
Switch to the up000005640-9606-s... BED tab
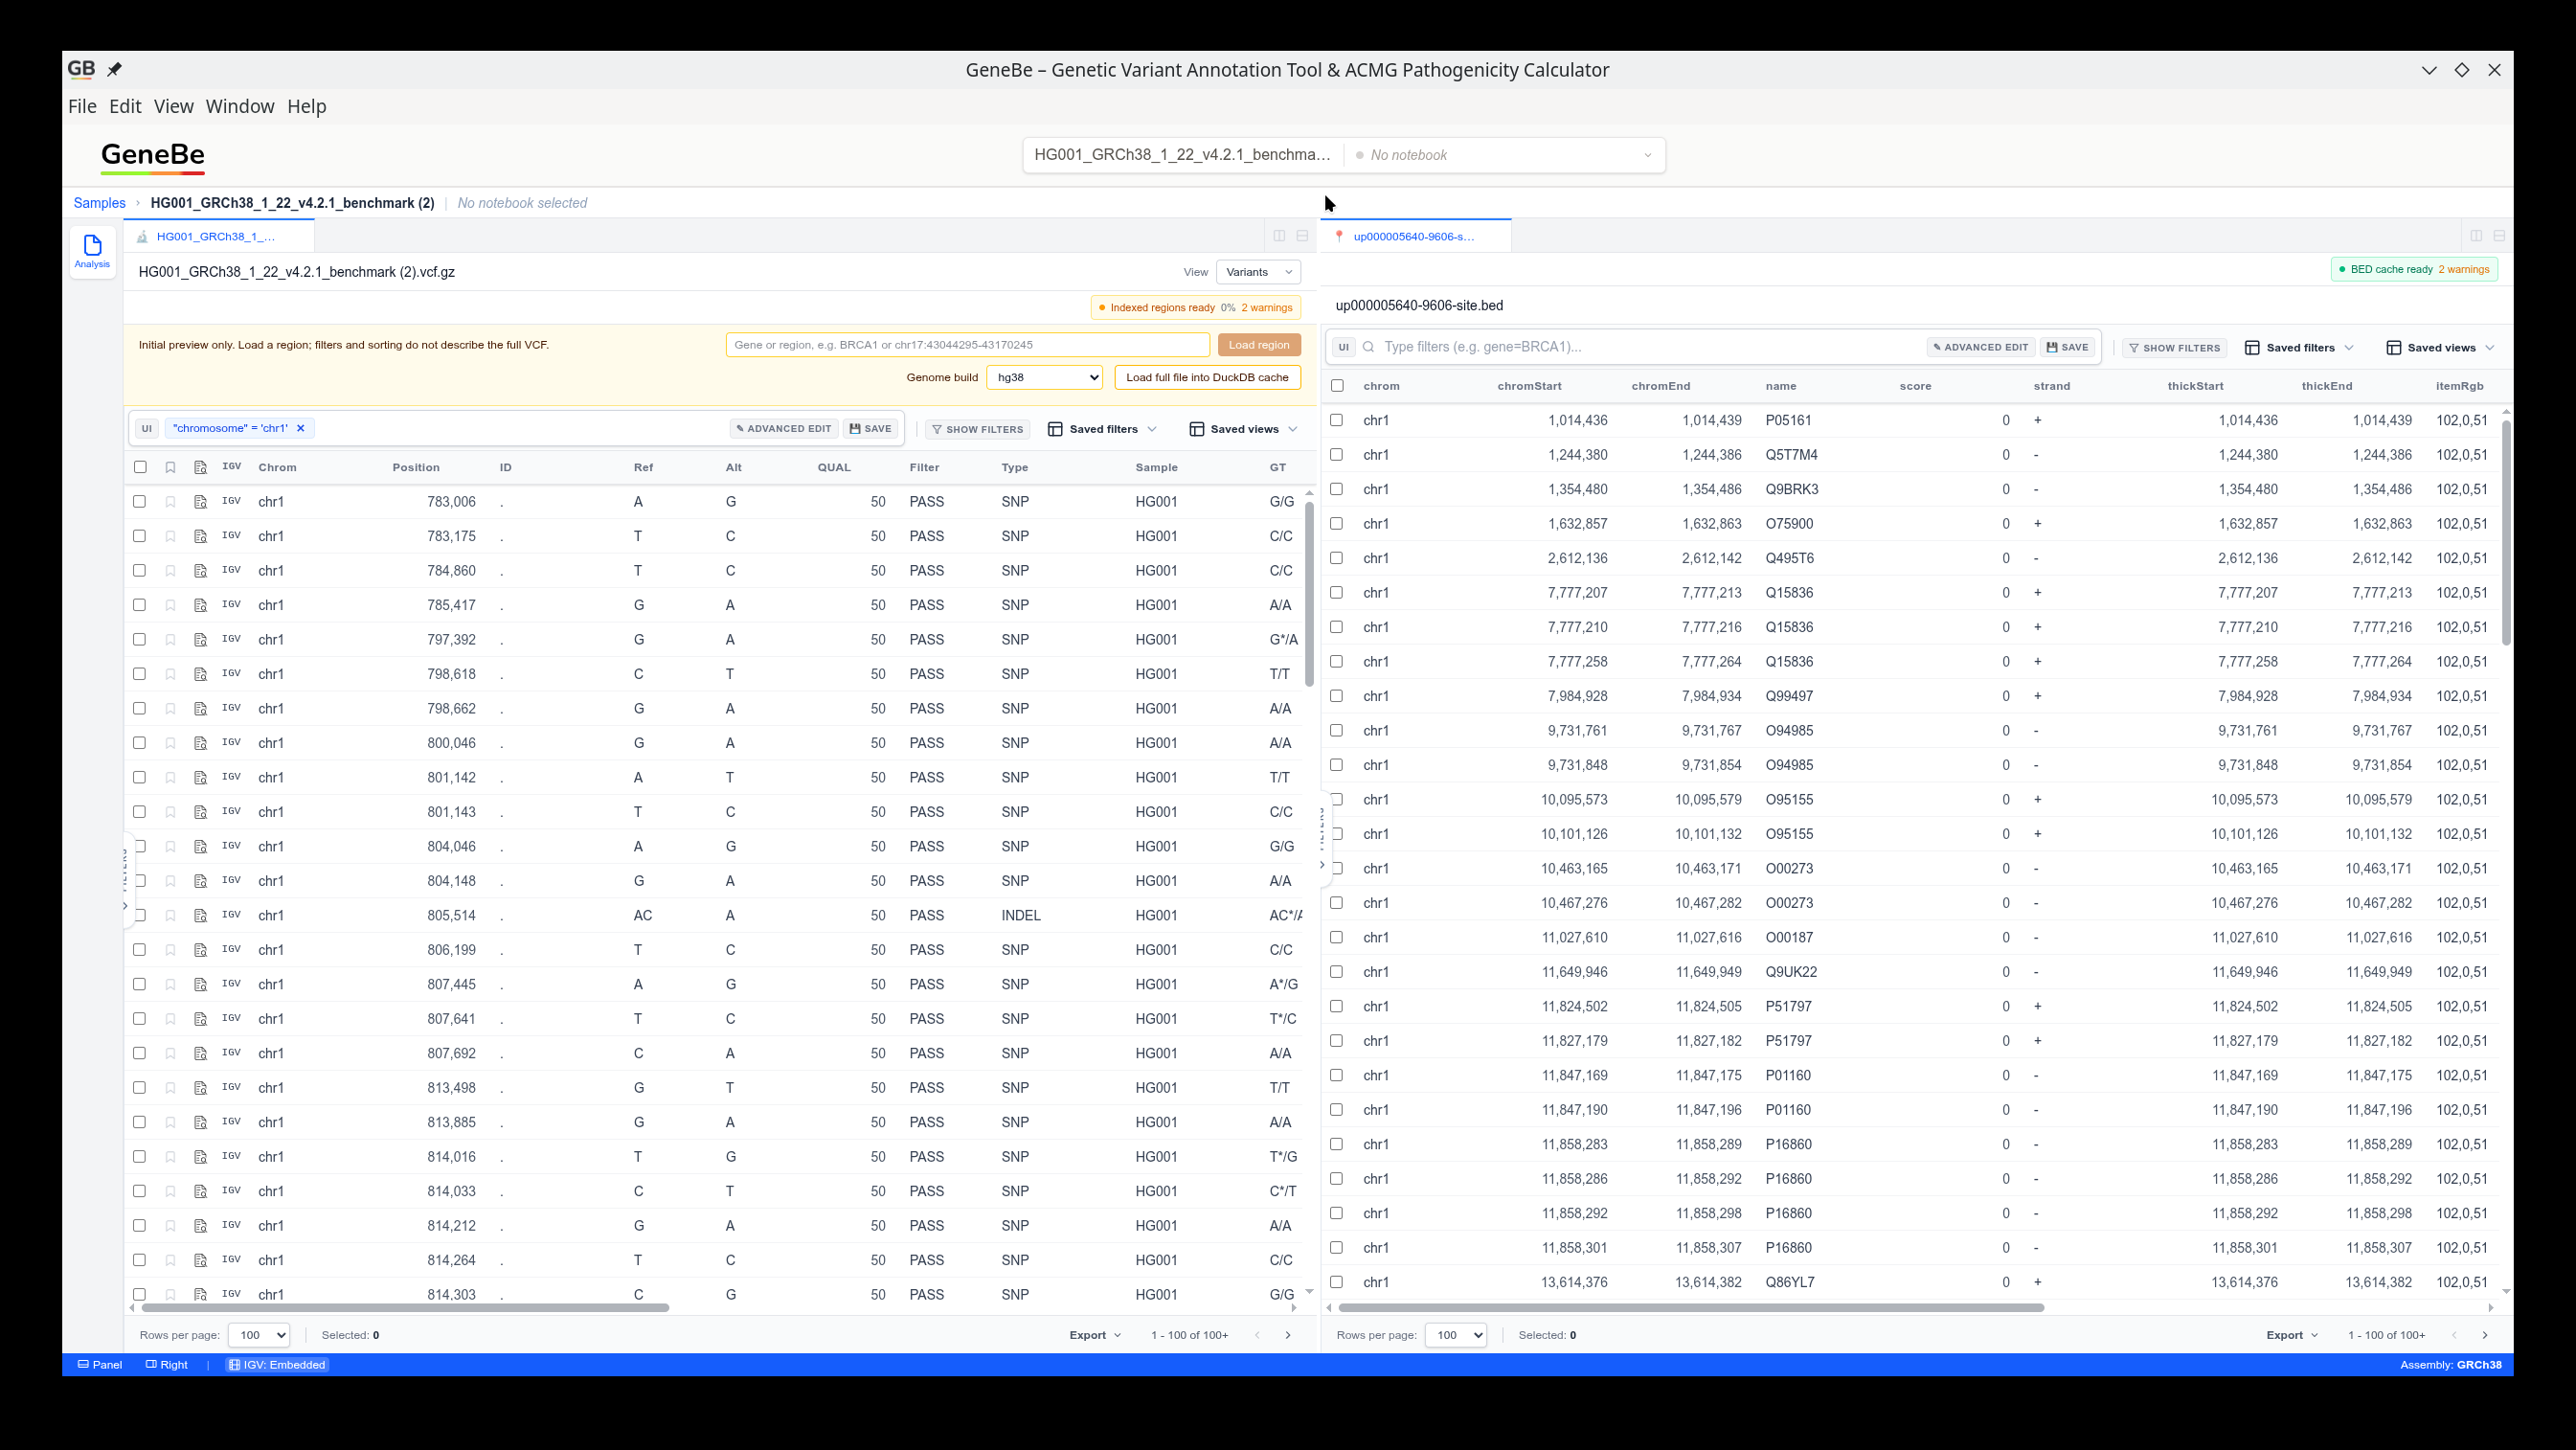[1415, 237]
